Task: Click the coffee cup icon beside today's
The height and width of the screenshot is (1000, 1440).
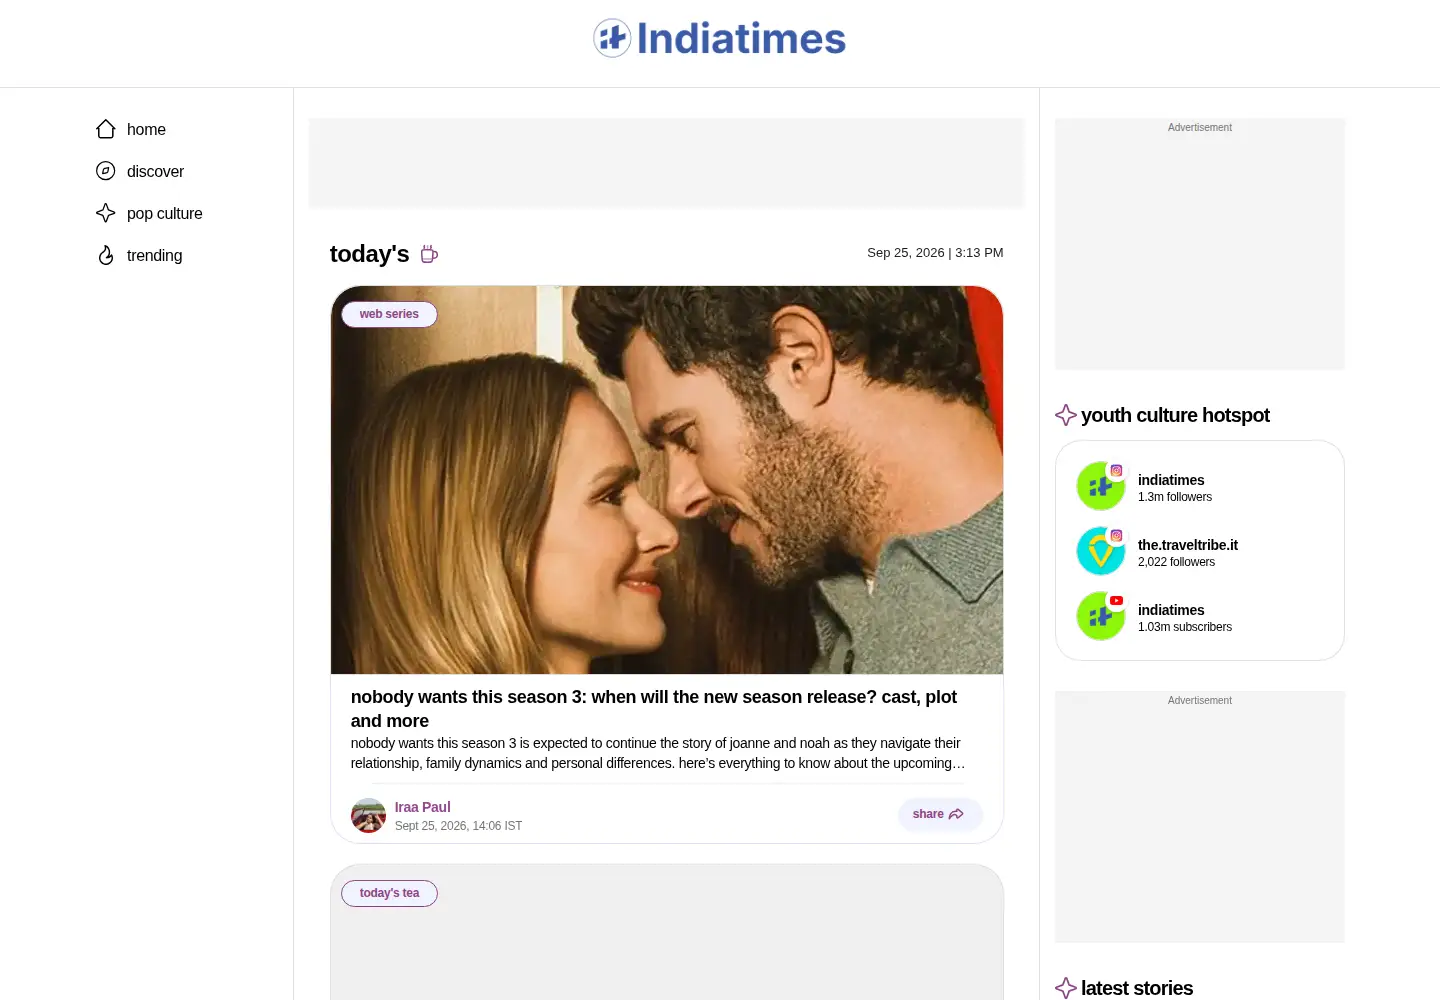Action: point(429,254)
